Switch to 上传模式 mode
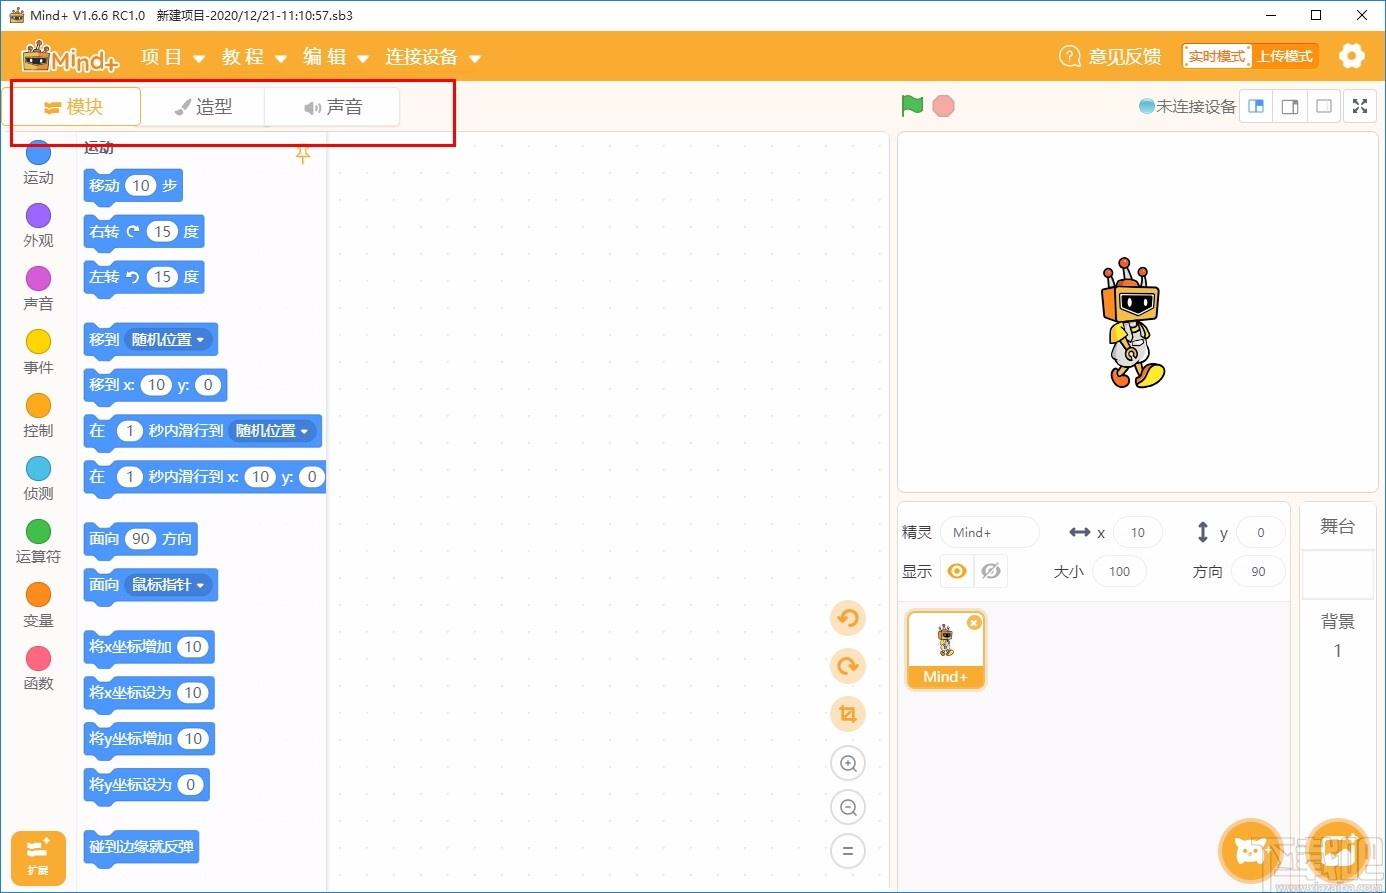 1284,56
